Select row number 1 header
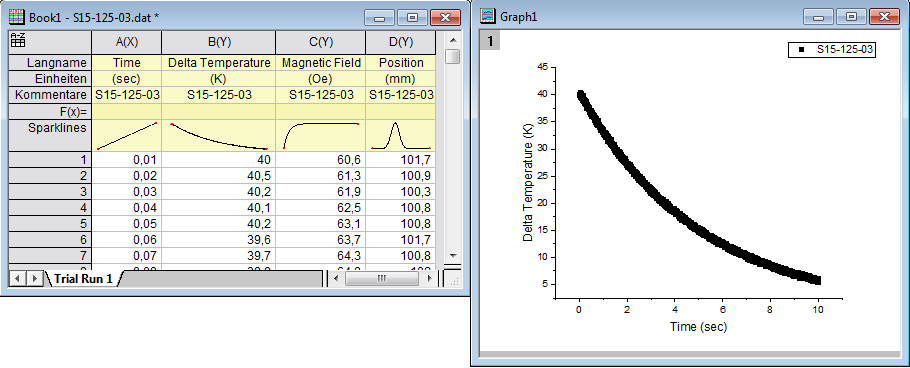Image resolution: width=910 pixels, height=368 pixels. [x=50, y=160]
